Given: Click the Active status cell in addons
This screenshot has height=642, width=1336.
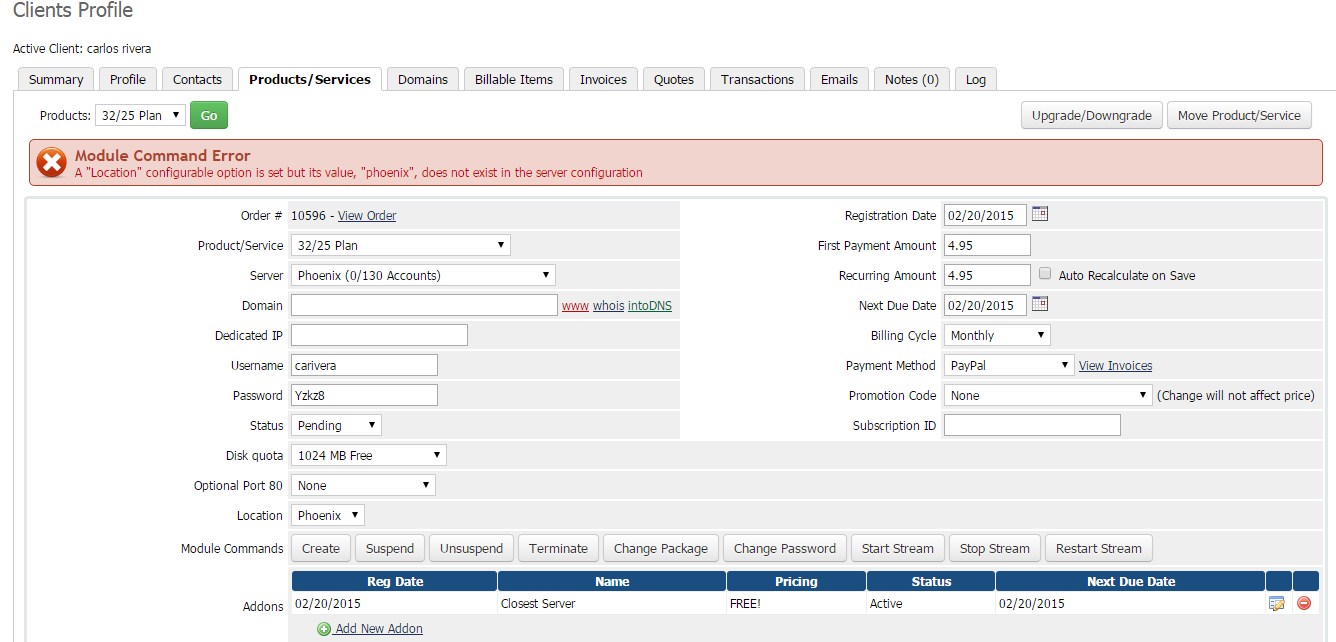Looking at the screenshot, I should pyautogui.click(x=931, y=603).
